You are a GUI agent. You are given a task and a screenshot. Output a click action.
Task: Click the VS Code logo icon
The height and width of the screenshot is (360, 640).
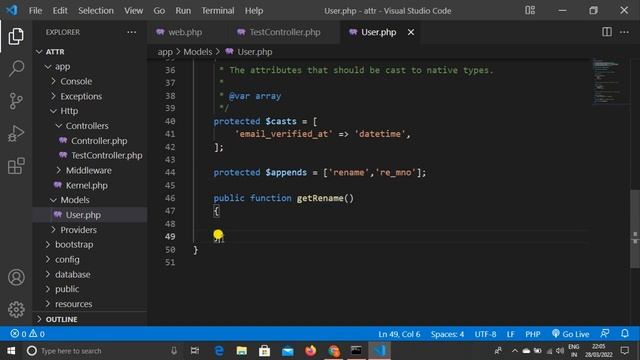(11, 10)
